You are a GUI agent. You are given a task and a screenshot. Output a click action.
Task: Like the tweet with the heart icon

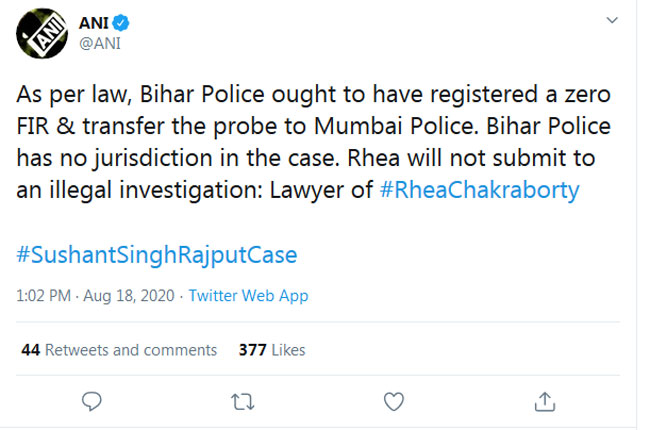[x=393, y=401]
